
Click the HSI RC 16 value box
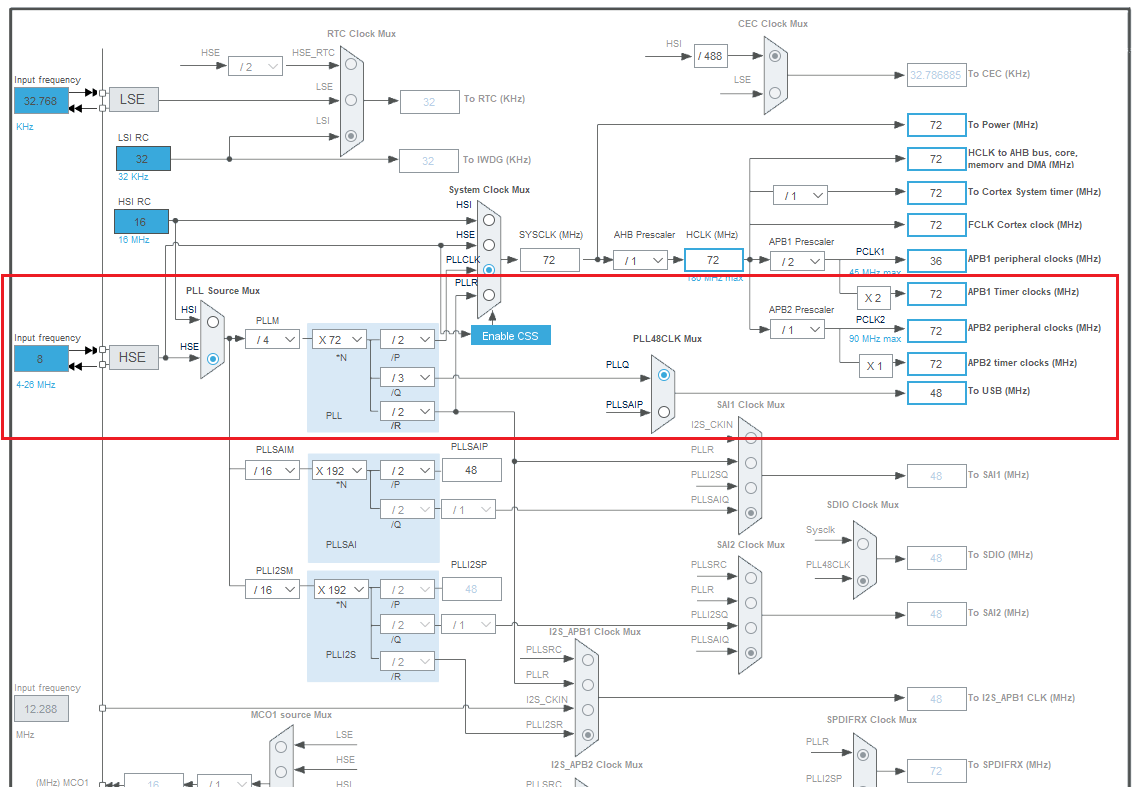click(141, 221)
